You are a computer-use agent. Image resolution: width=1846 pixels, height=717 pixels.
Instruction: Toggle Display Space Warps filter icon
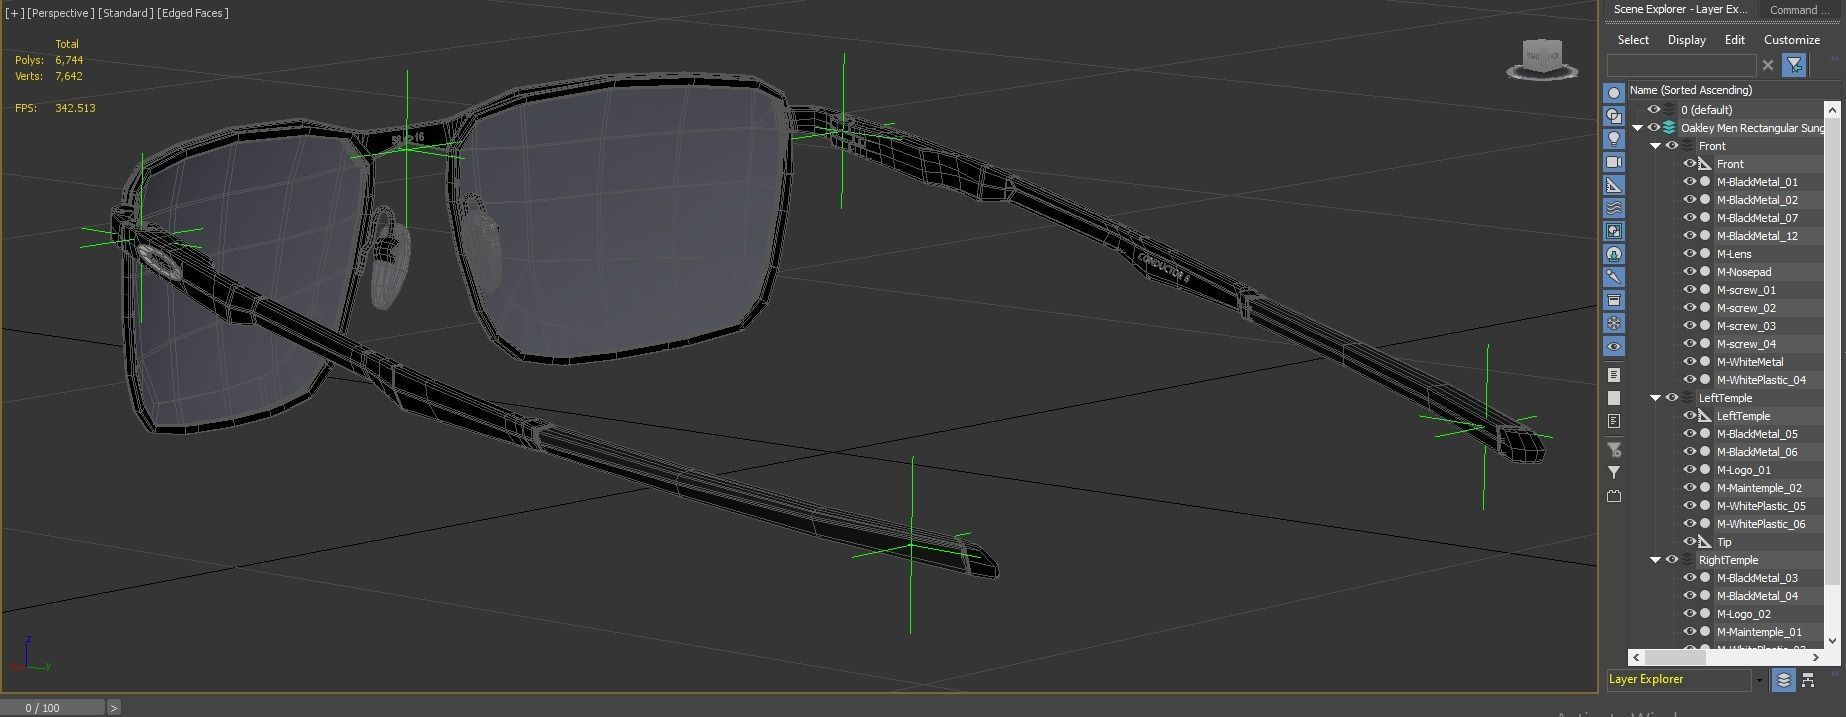(1613, 208)
